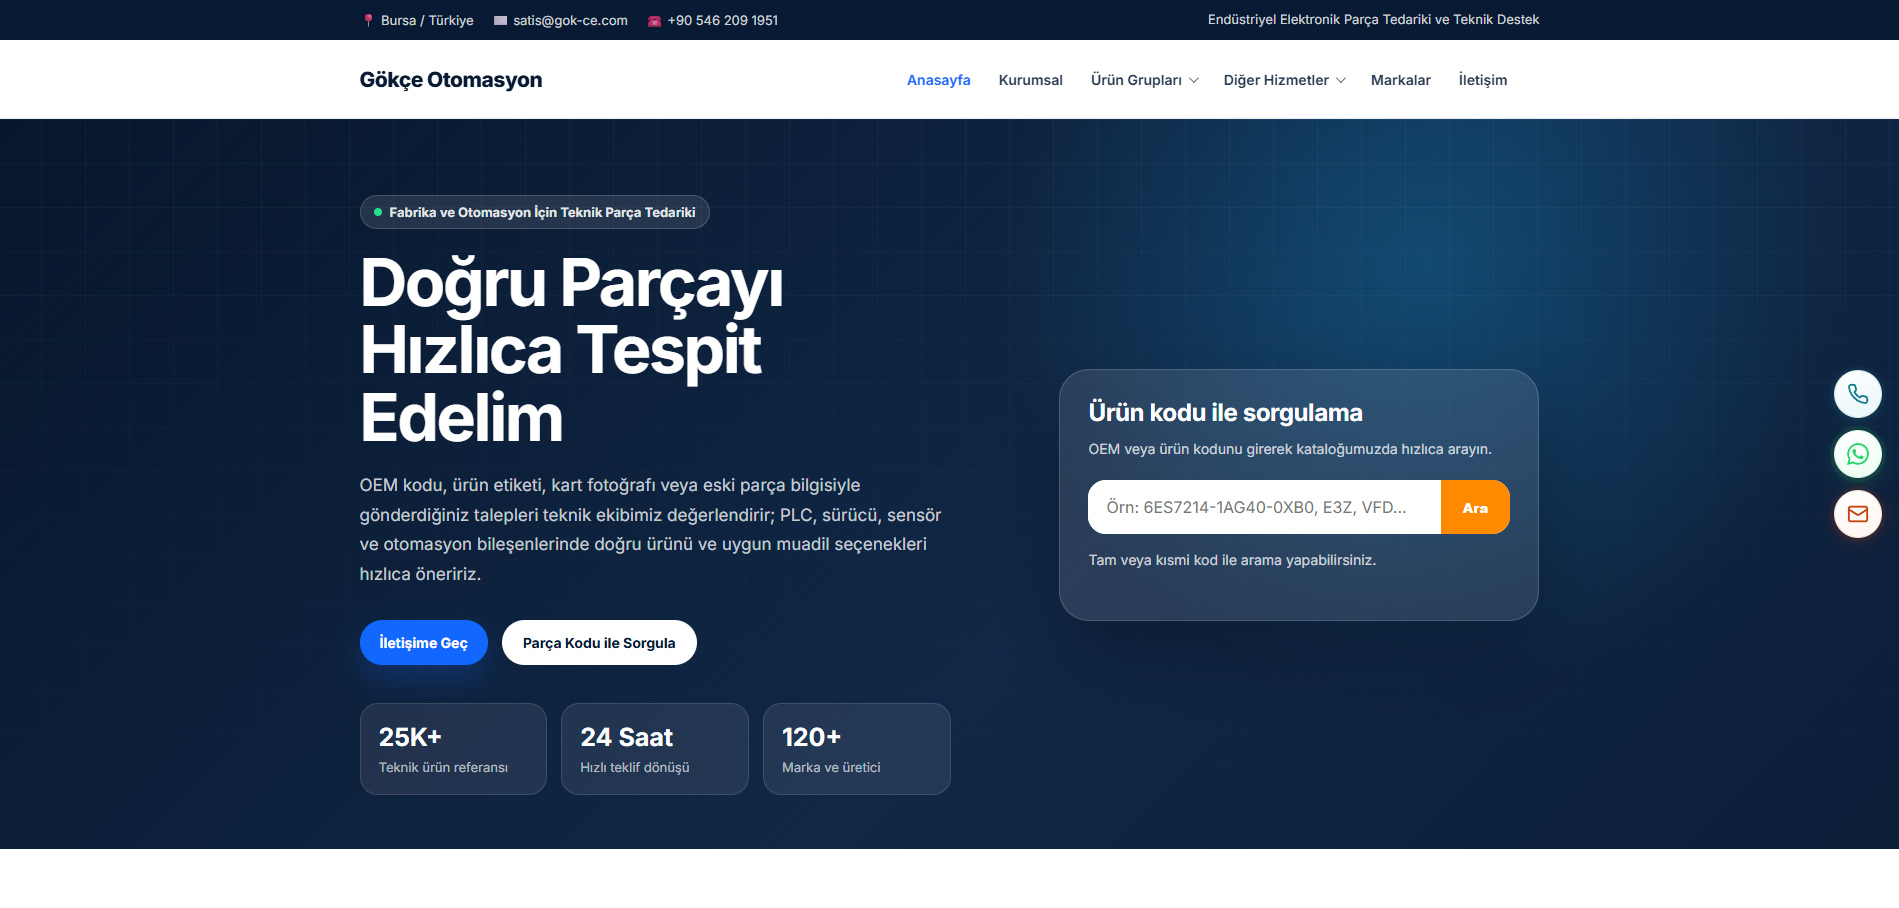
Task: Click the telephone icon in the top bar
Action: (x=654, y=20)
